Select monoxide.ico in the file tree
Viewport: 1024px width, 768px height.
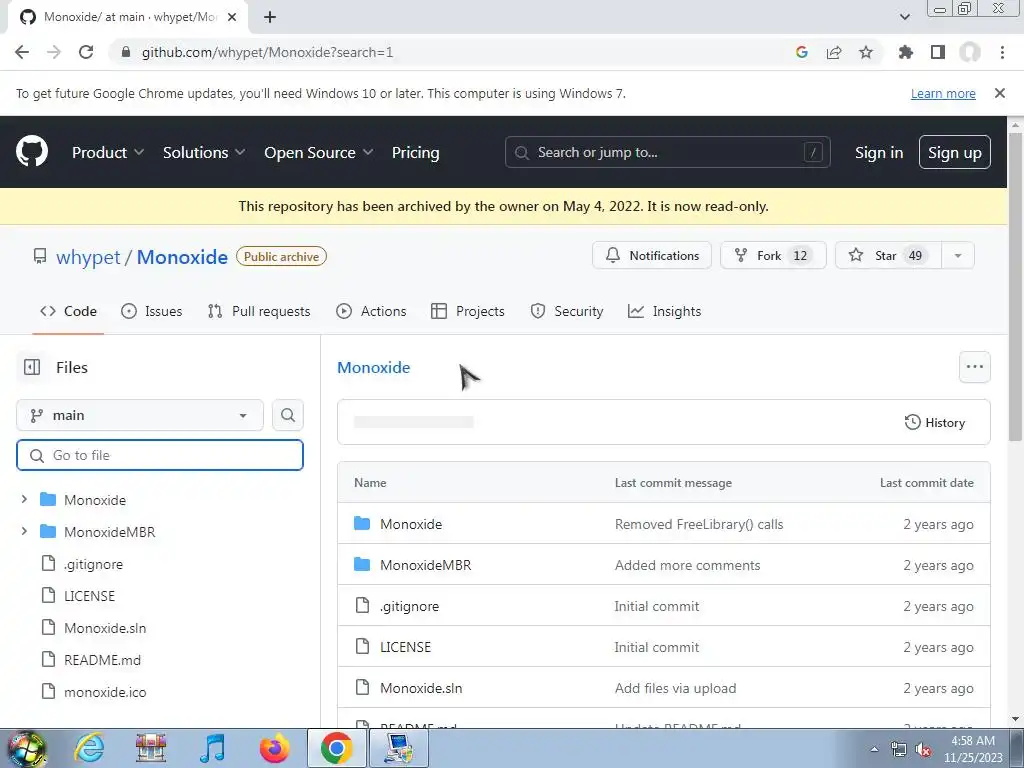[105, 692]
